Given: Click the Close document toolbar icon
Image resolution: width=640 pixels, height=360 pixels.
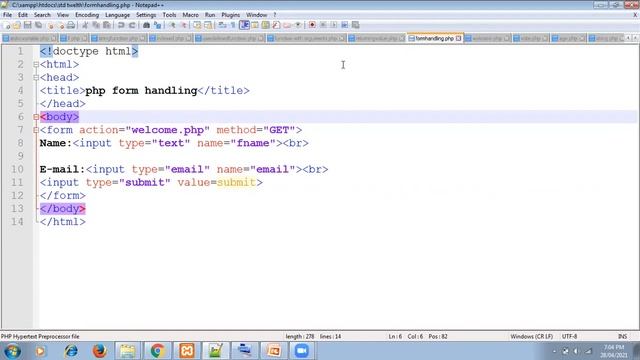Looking at the screenshot, I should pos(50,25).
